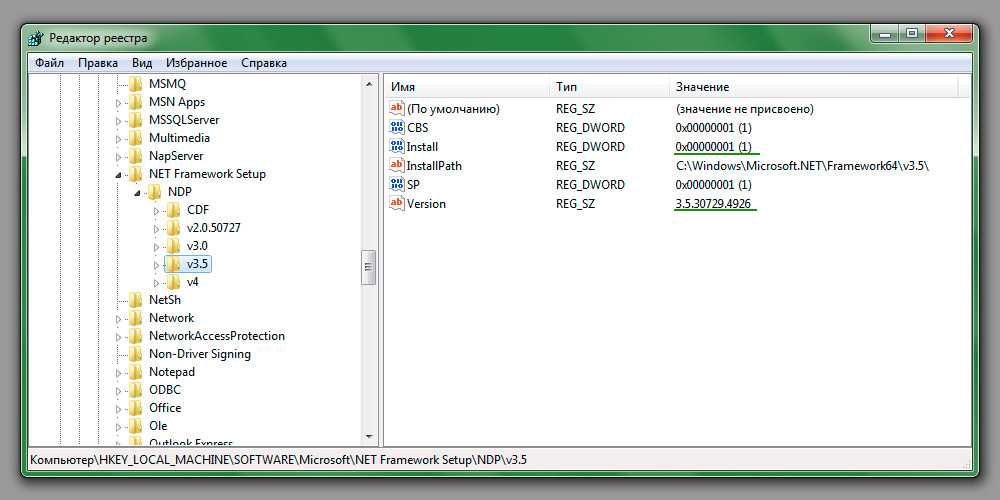Image resolution: width=1000 pixels, height=500 pixels.
Task: Select the CBS DWORD value icon
Action: point(397,128)
